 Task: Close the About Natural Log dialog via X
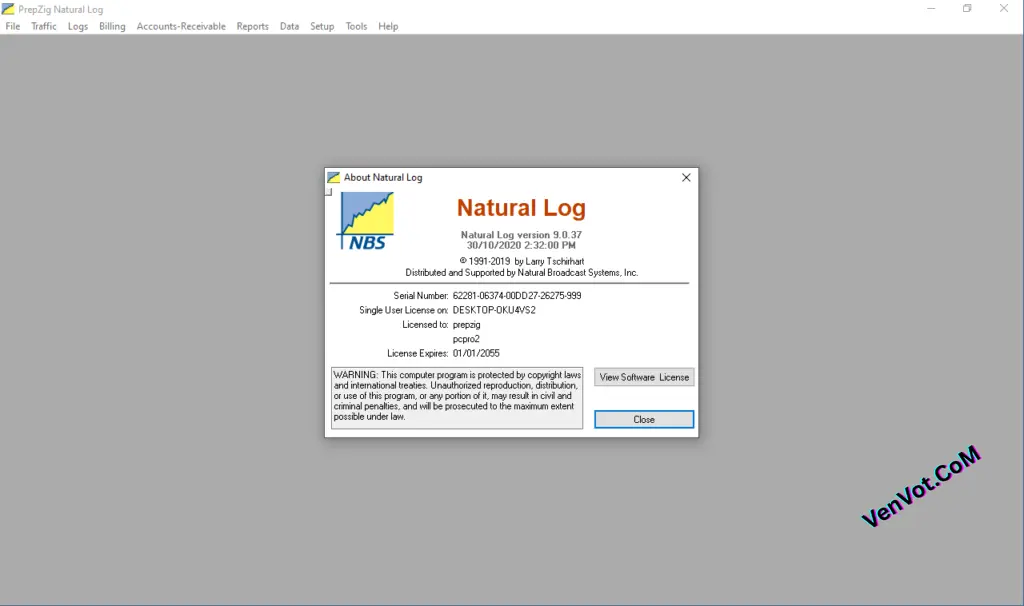(x=686, y=178)
